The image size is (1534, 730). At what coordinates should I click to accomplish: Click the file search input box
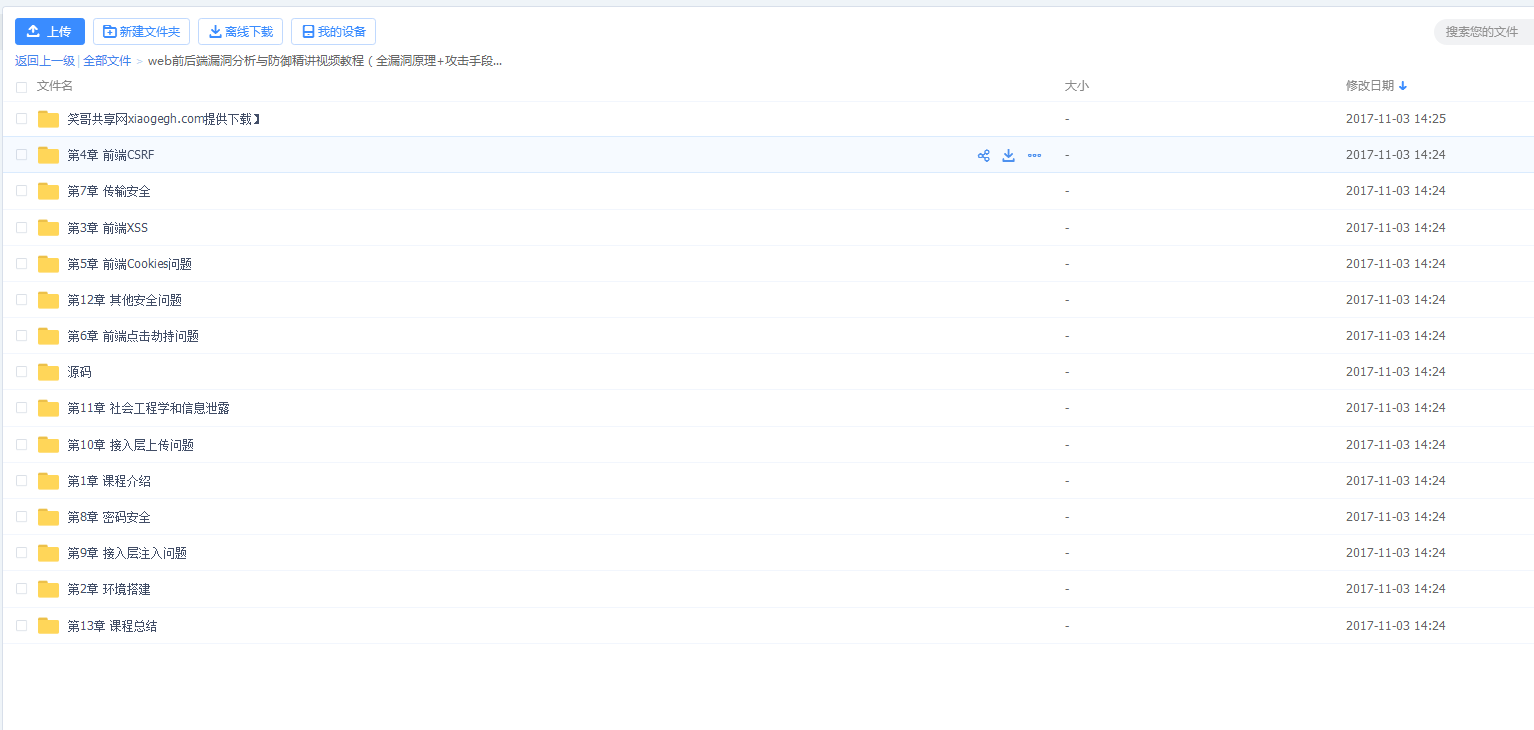(1485, 32)
